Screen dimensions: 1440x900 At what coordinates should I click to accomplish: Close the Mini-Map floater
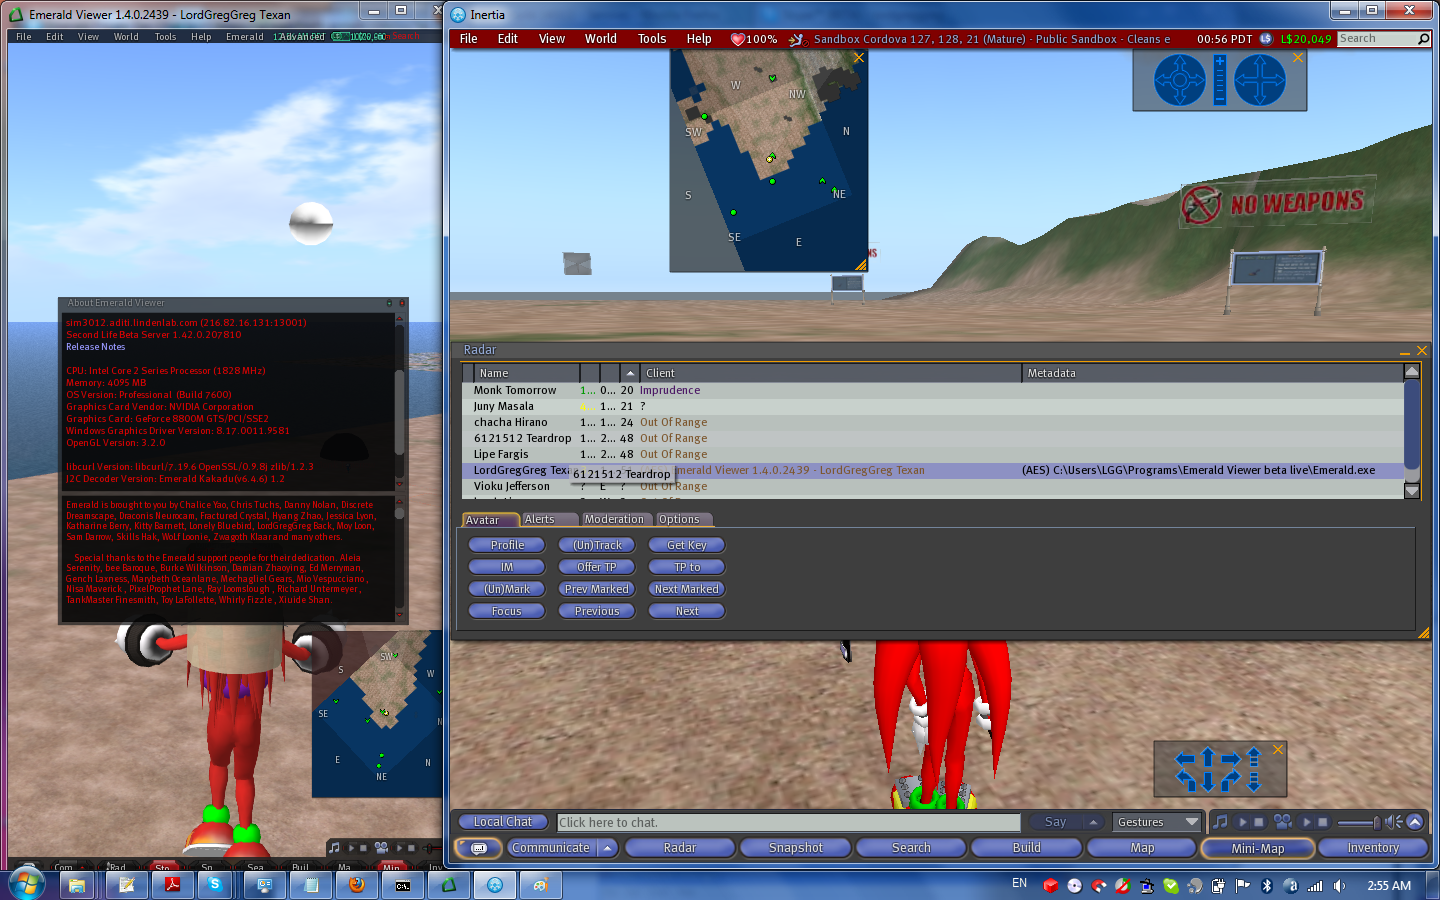(x=858, y=58)
